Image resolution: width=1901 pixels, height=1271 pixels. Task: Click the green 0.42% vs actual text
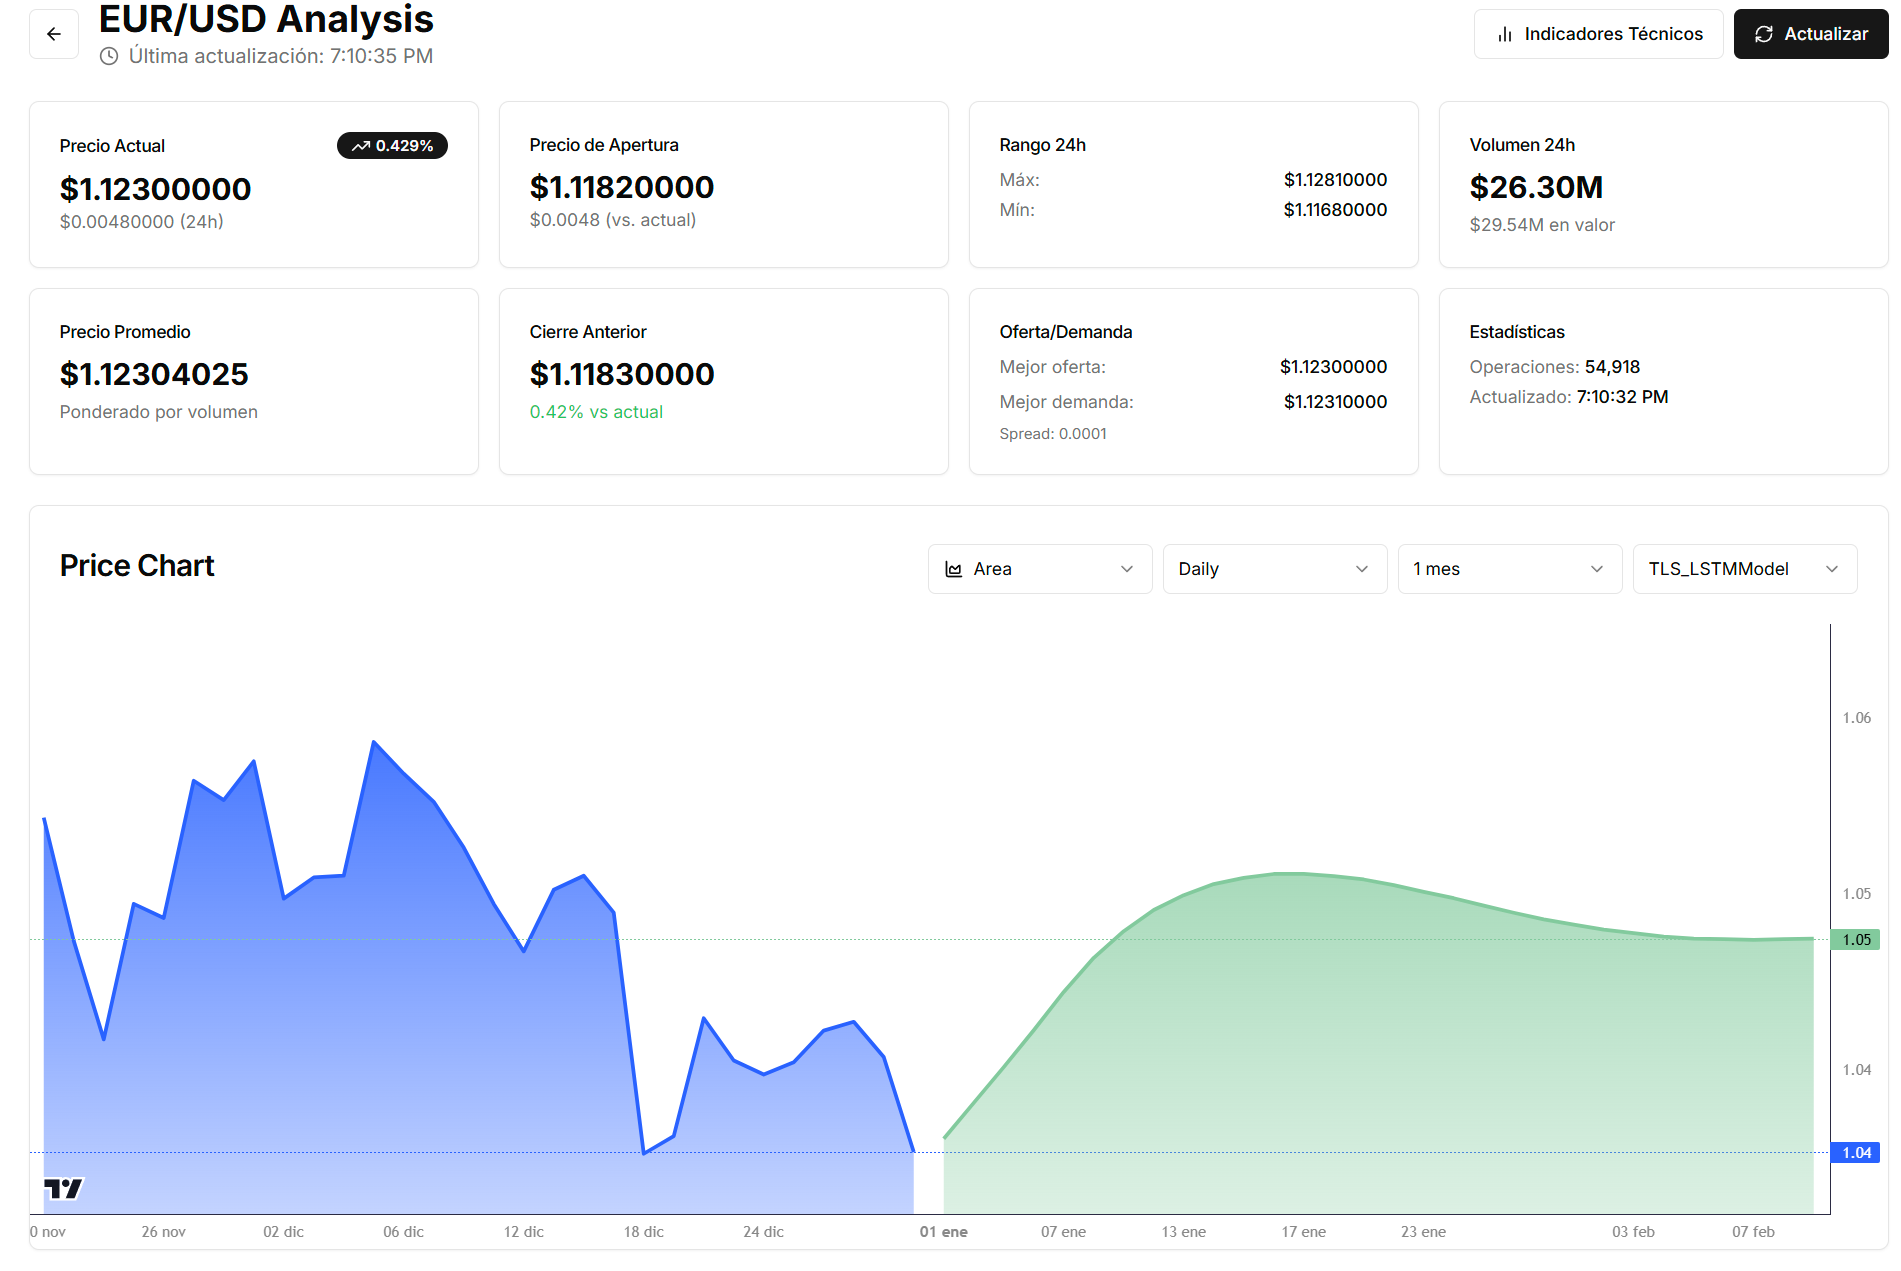596,412
